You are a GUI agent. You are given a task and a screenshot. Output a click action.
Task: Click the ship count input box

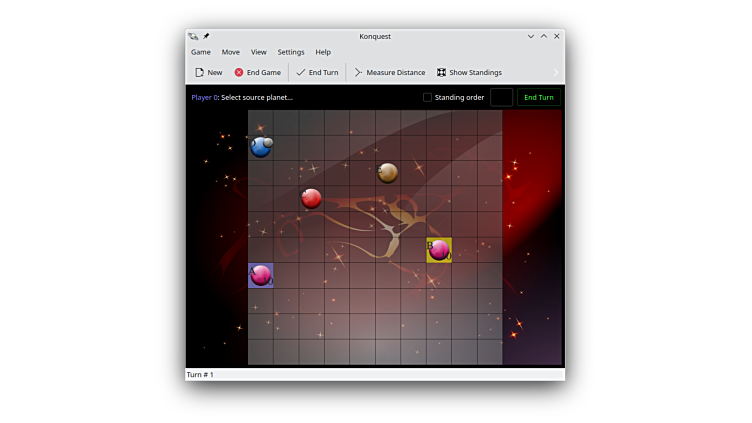pyautogui.click(x=501, y=98)
